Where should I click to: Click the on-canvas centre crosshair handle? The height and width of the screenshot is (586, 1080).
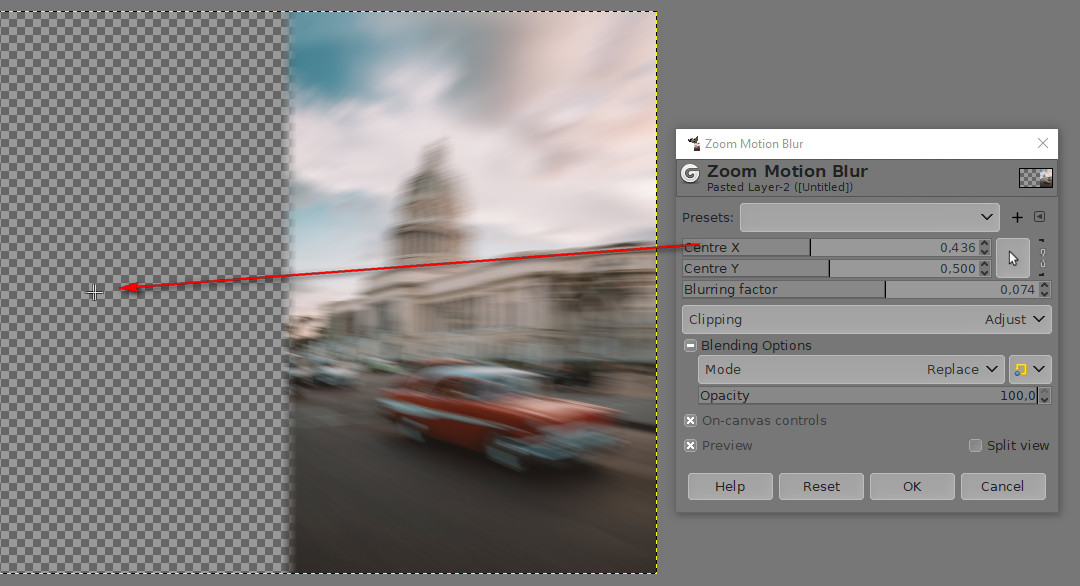94,293
